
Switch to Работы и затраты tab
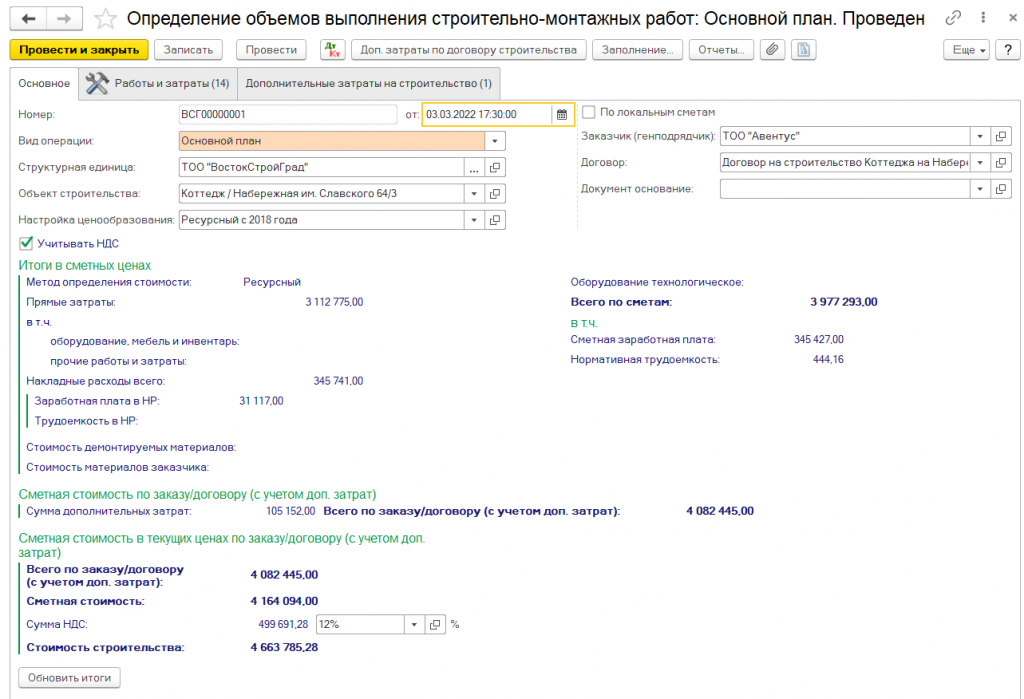pos(158,84)
